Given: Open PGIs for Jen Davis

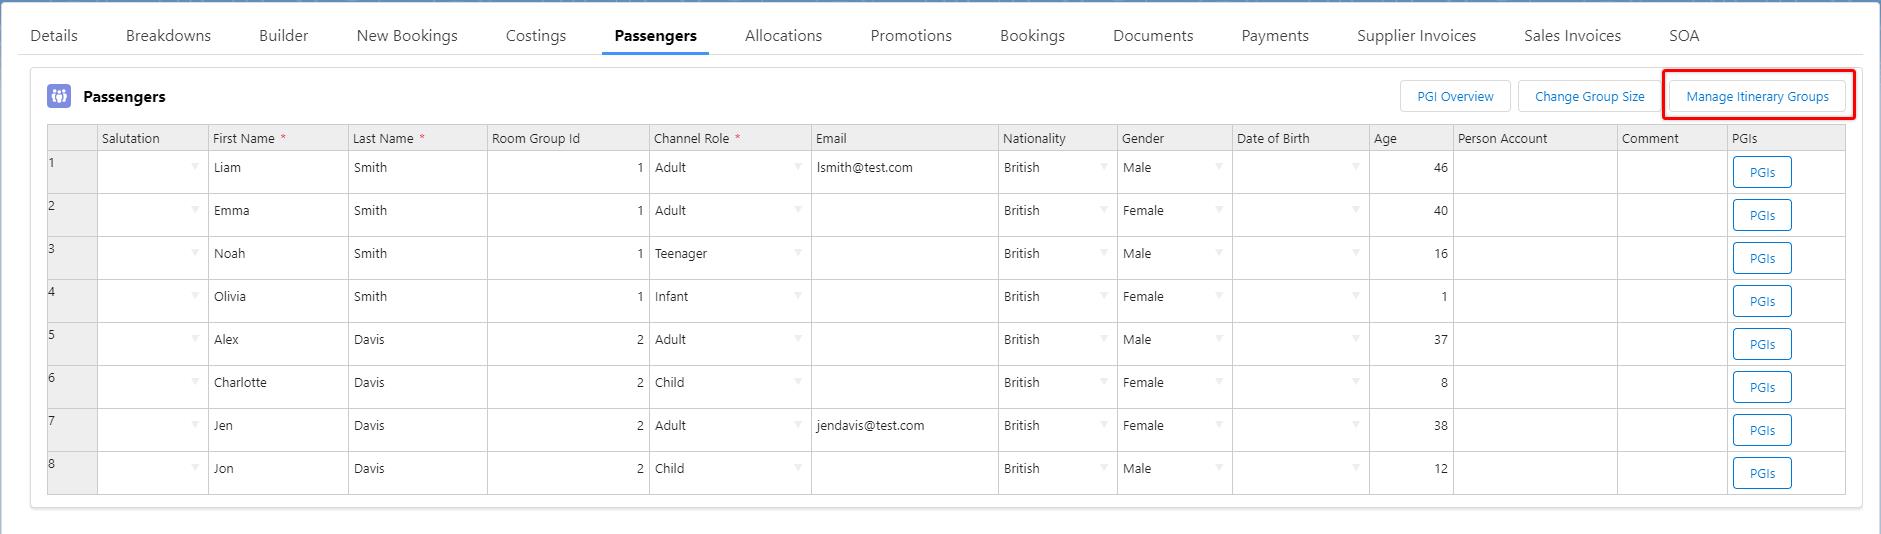Looking at the screenshot, I should pyautogui.click(x=1762, y=430).
